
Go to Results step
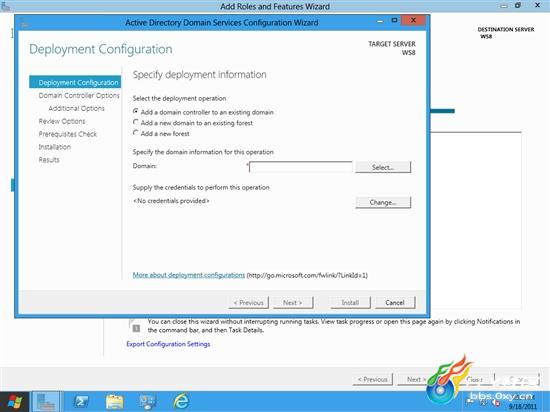[x=49, y=160]
